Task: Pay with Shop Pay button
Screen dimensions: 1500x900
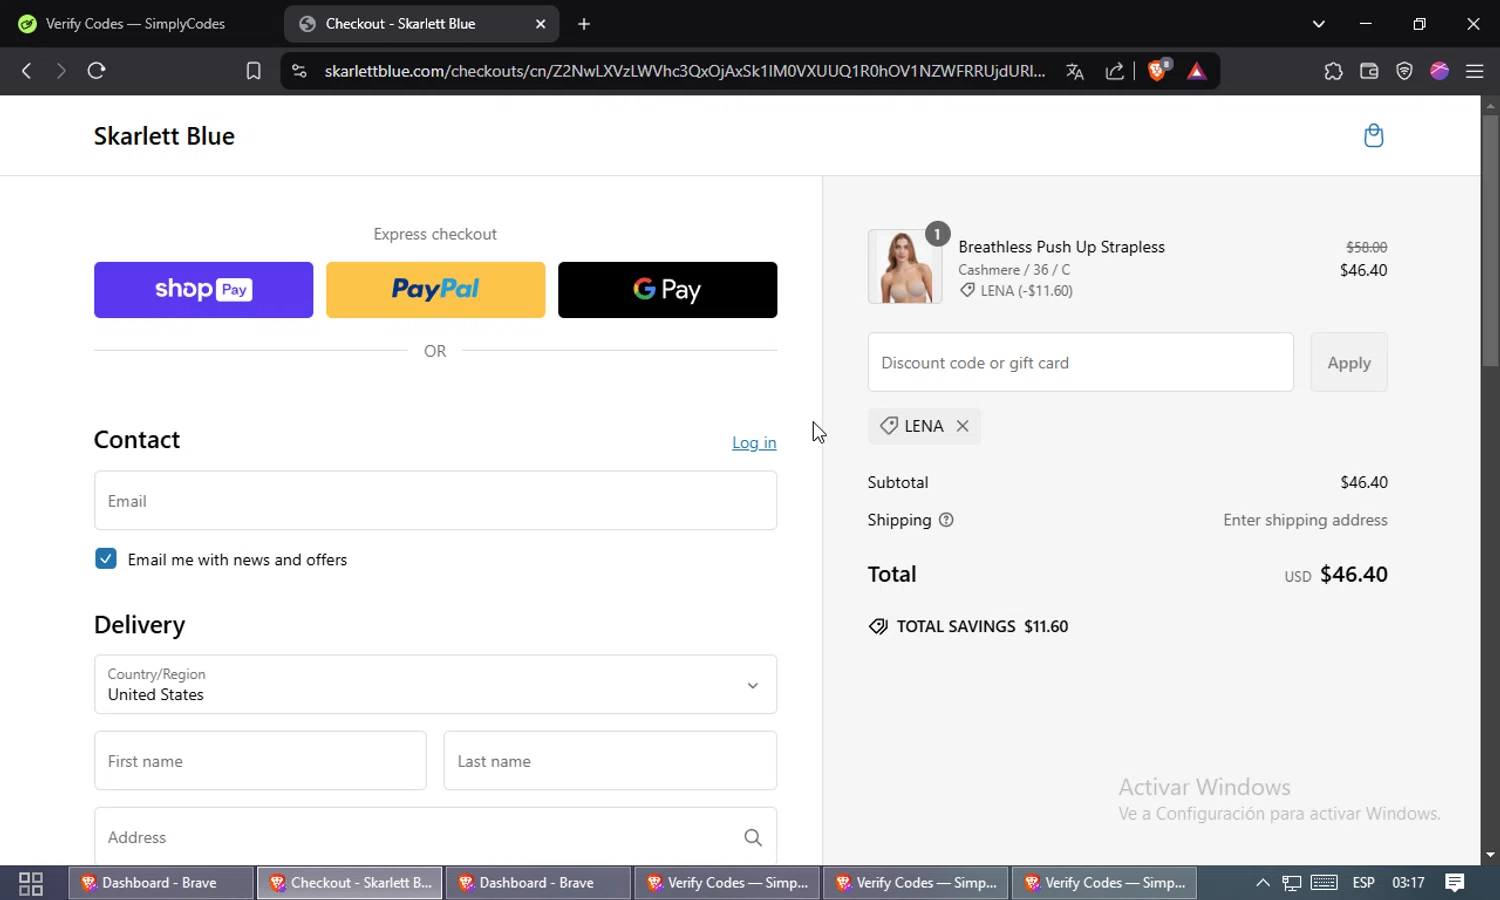Action: click(x=204, y=290)
